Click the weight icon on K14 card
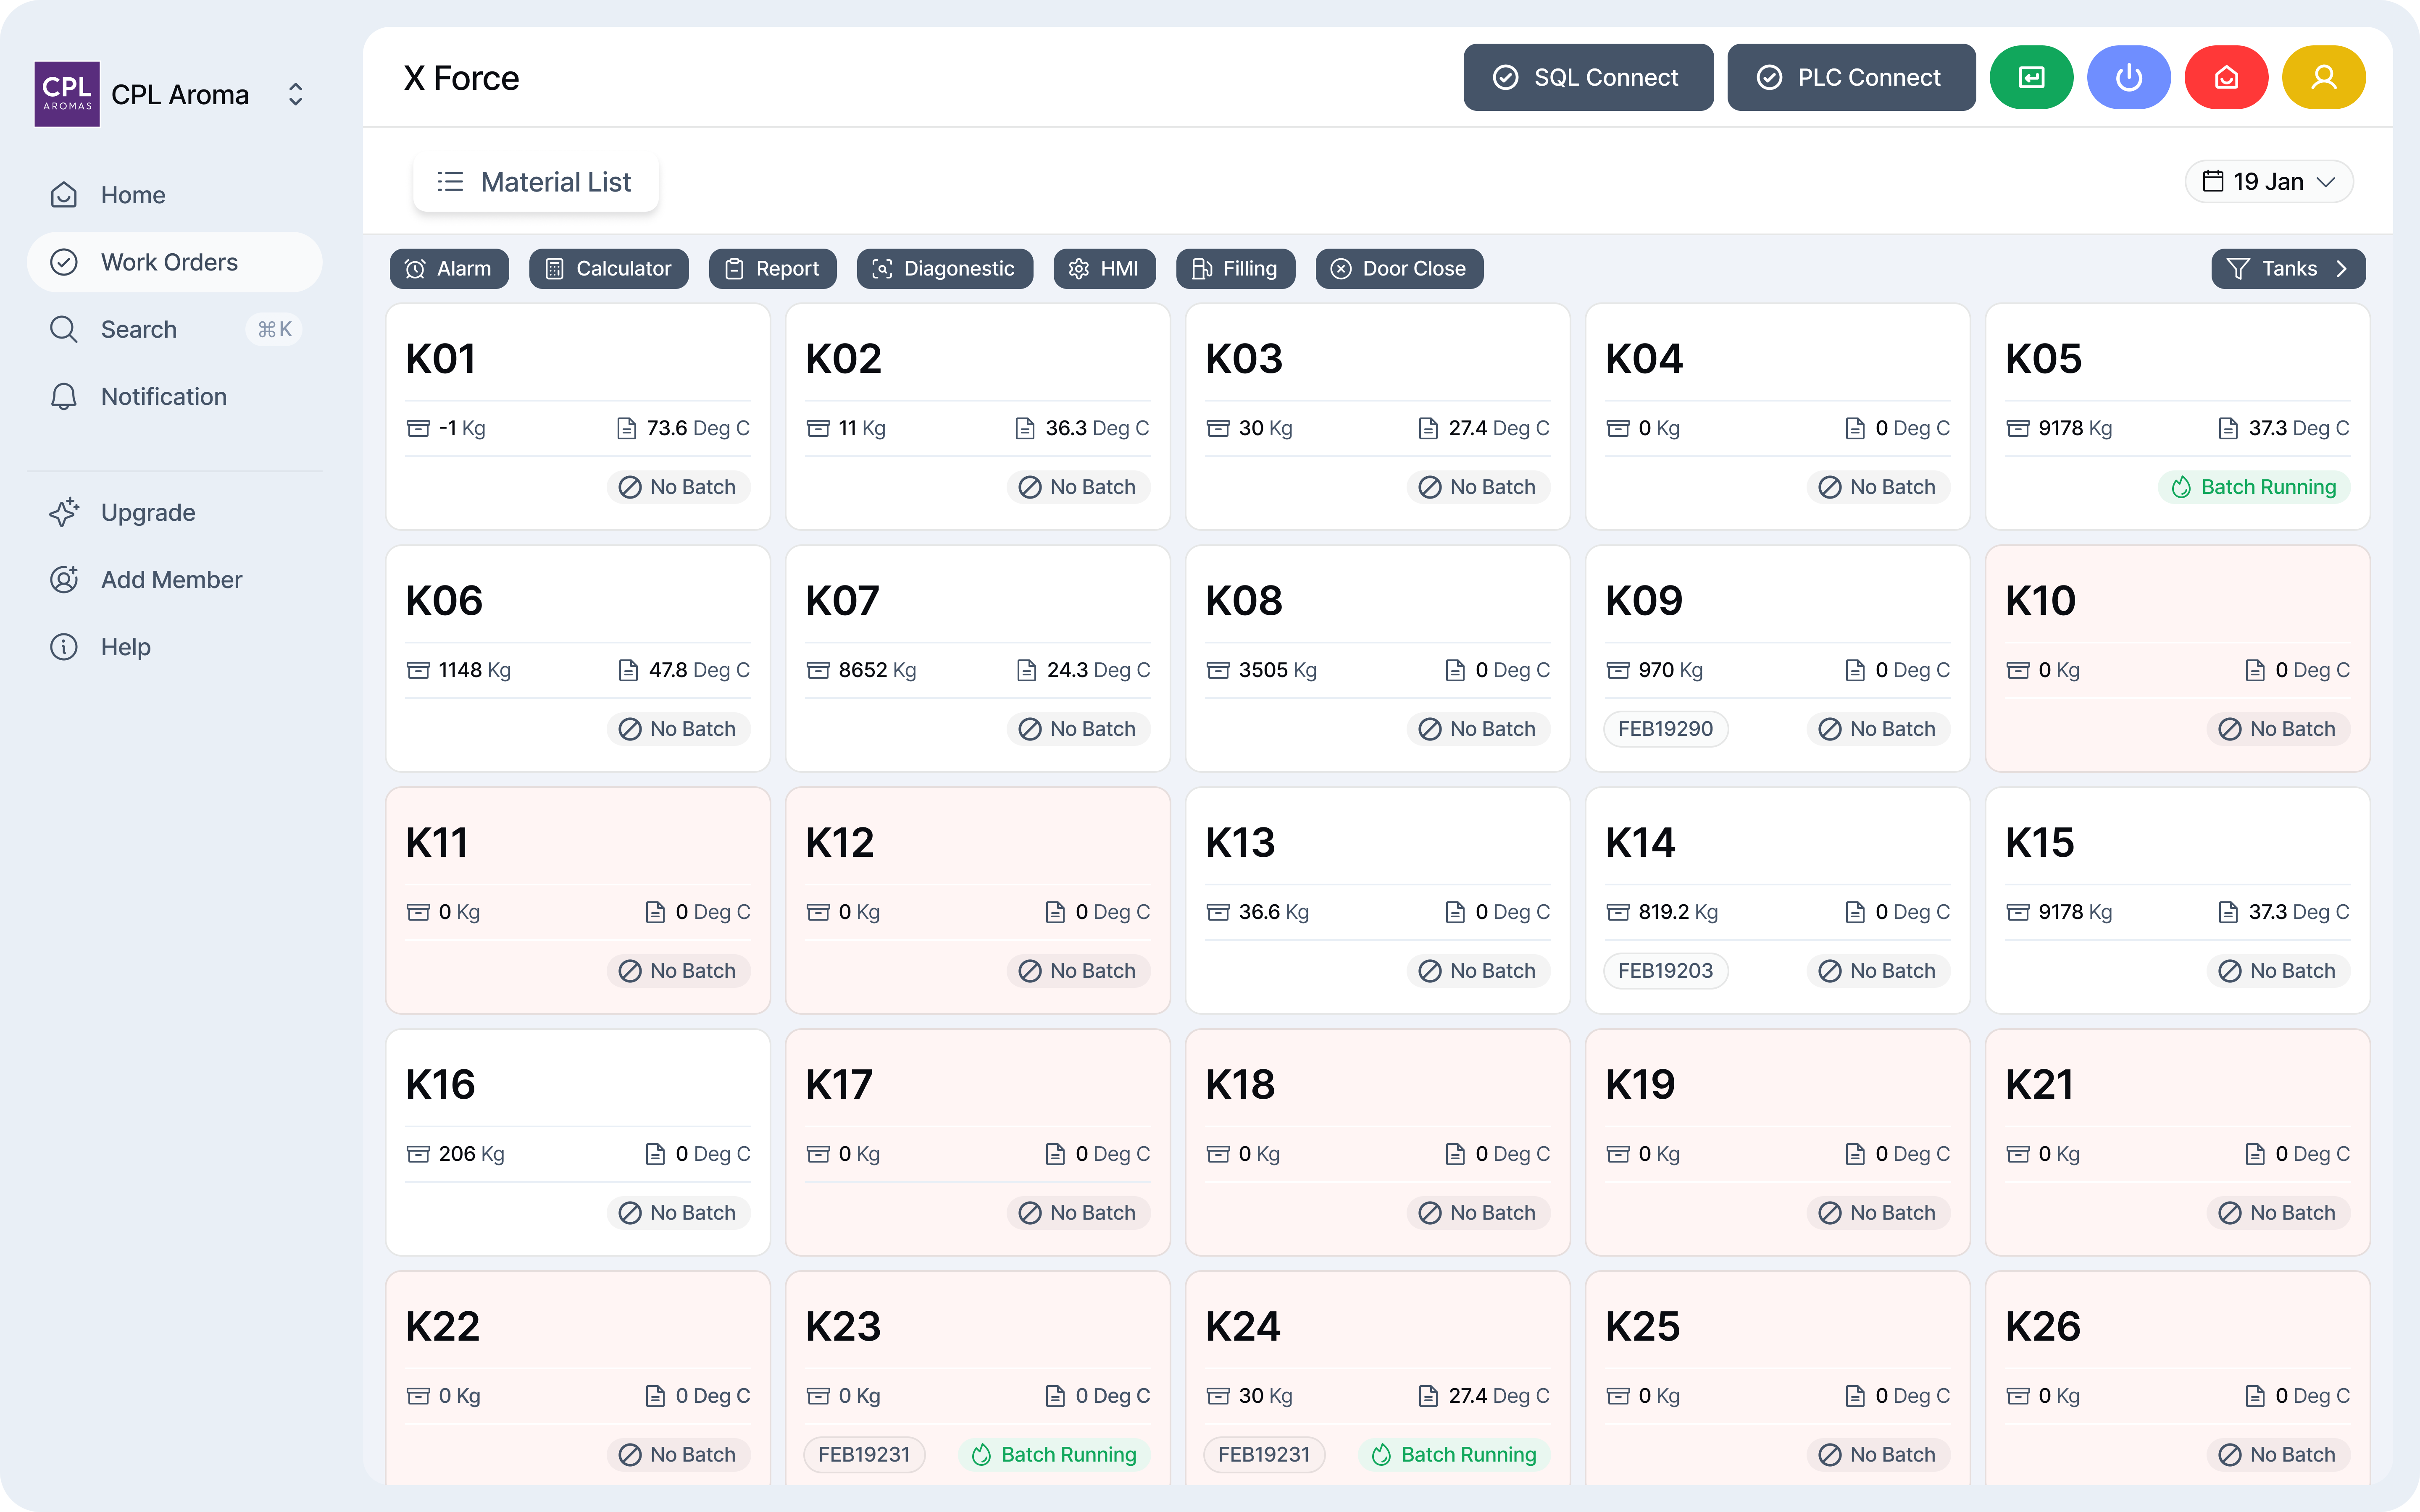Image resolution: width=2420 pixels, height=1512 pixels. pyautogui.click(x=1618, y=912)
